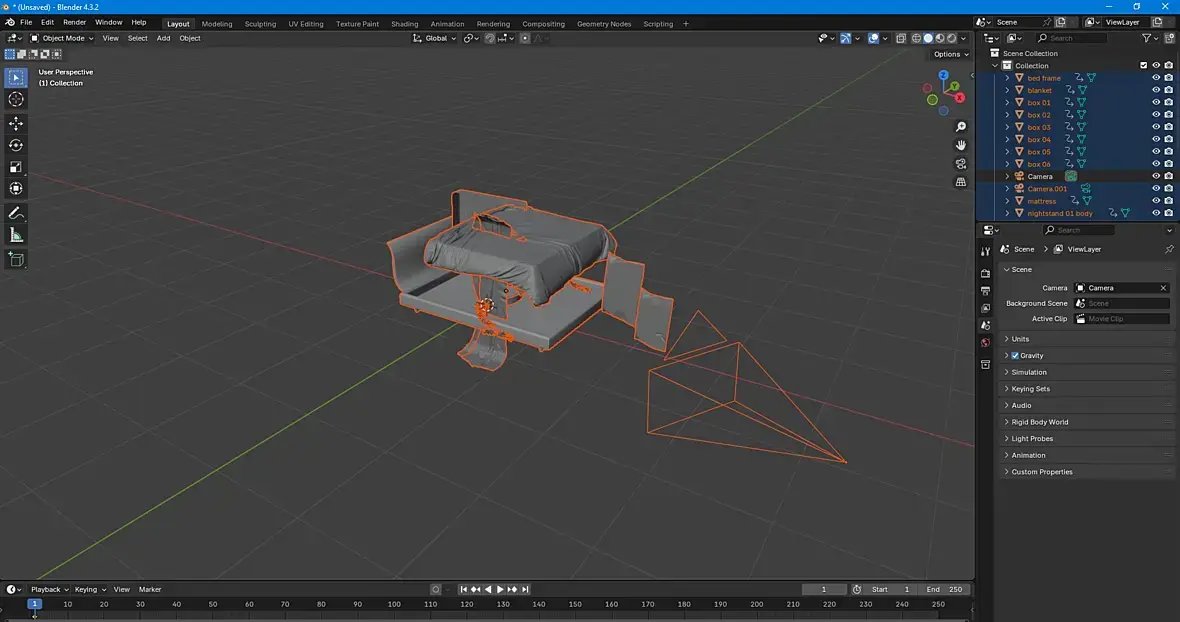The image size is (1180, 622).
Task: Toggle X-ray display in viewport header
Action: tap(901, 38)
